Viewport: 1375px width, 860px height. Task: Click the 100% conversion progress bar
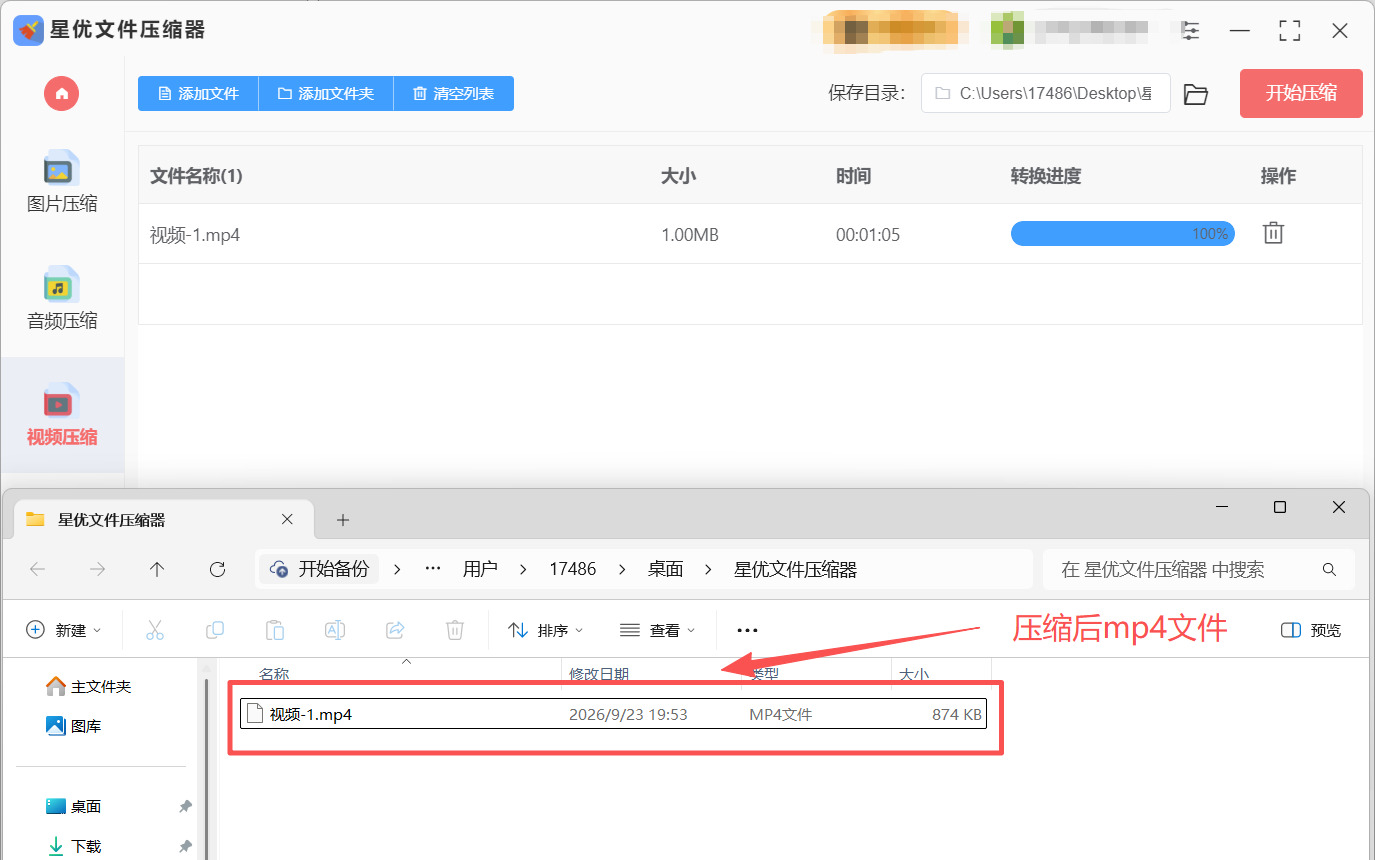coord(1122,233)
